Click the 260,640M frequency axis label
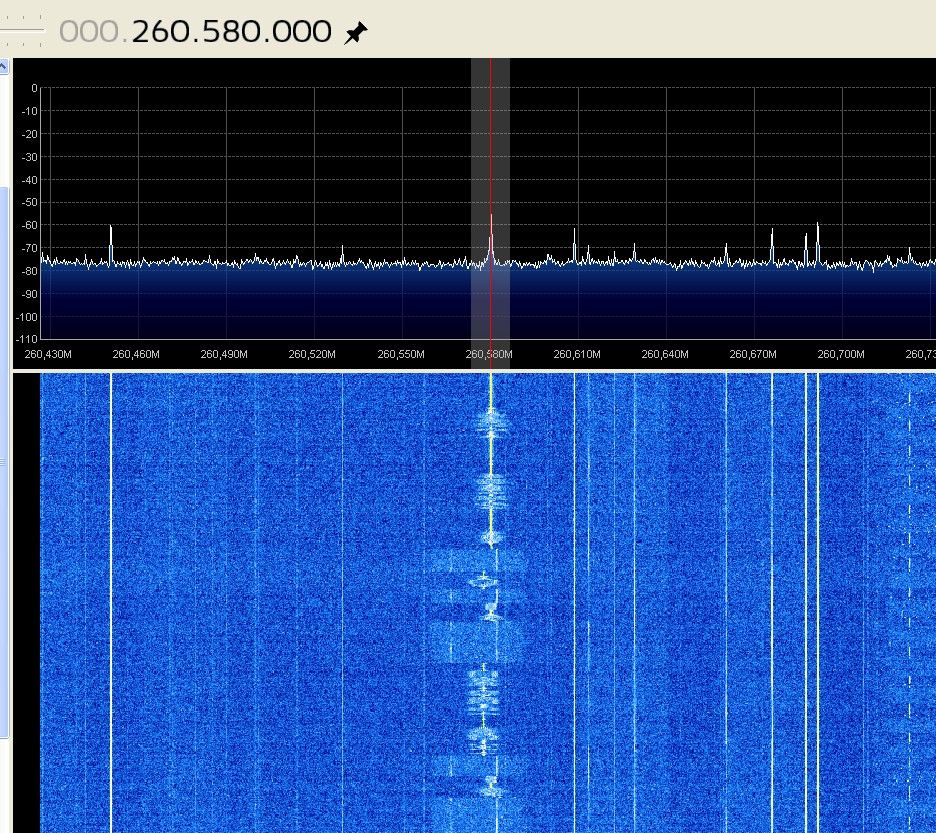The height and width of the screenshot is (833, 936). tap(664, 354)
